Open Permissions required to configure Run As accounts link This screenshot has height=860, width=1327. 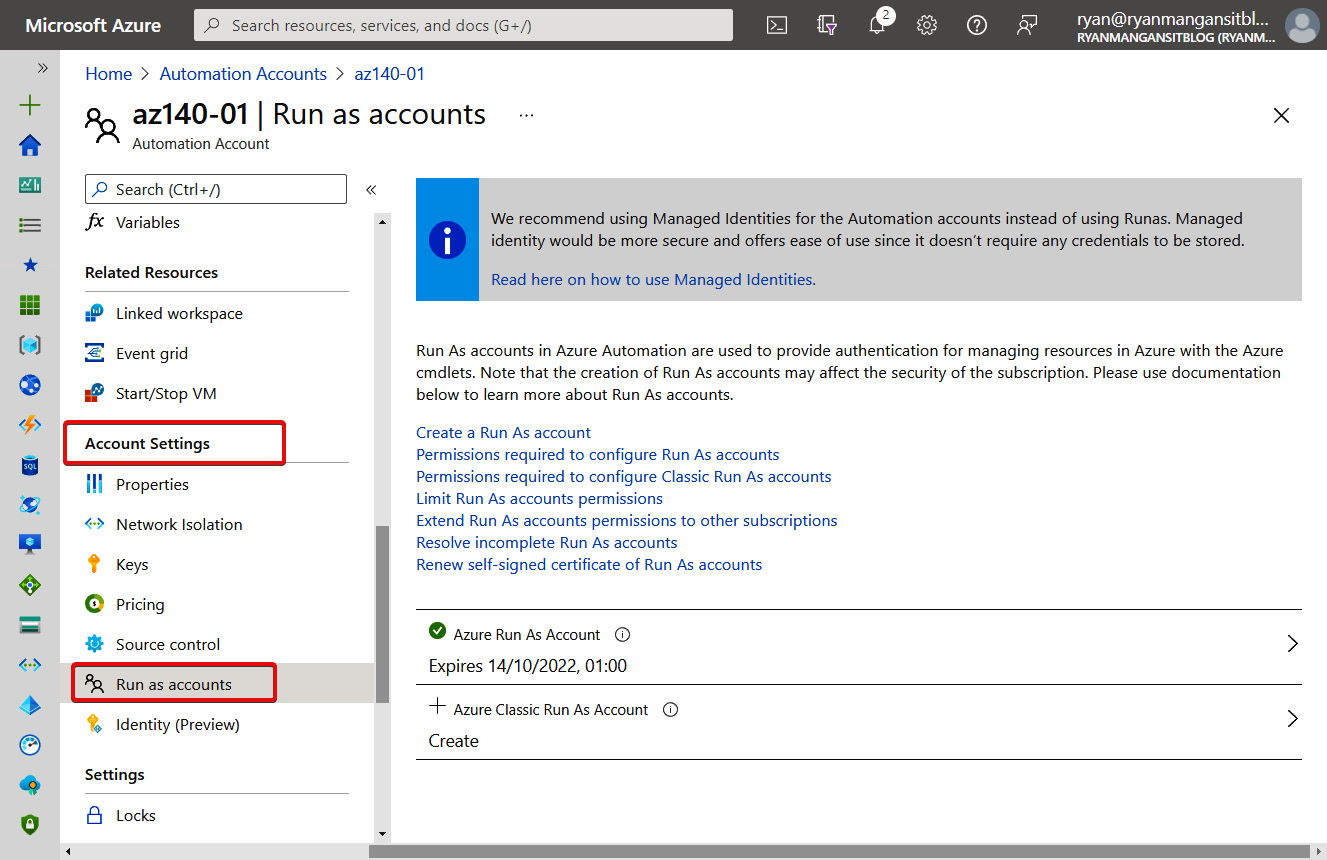pyautogui.click(x=598, y=455)
